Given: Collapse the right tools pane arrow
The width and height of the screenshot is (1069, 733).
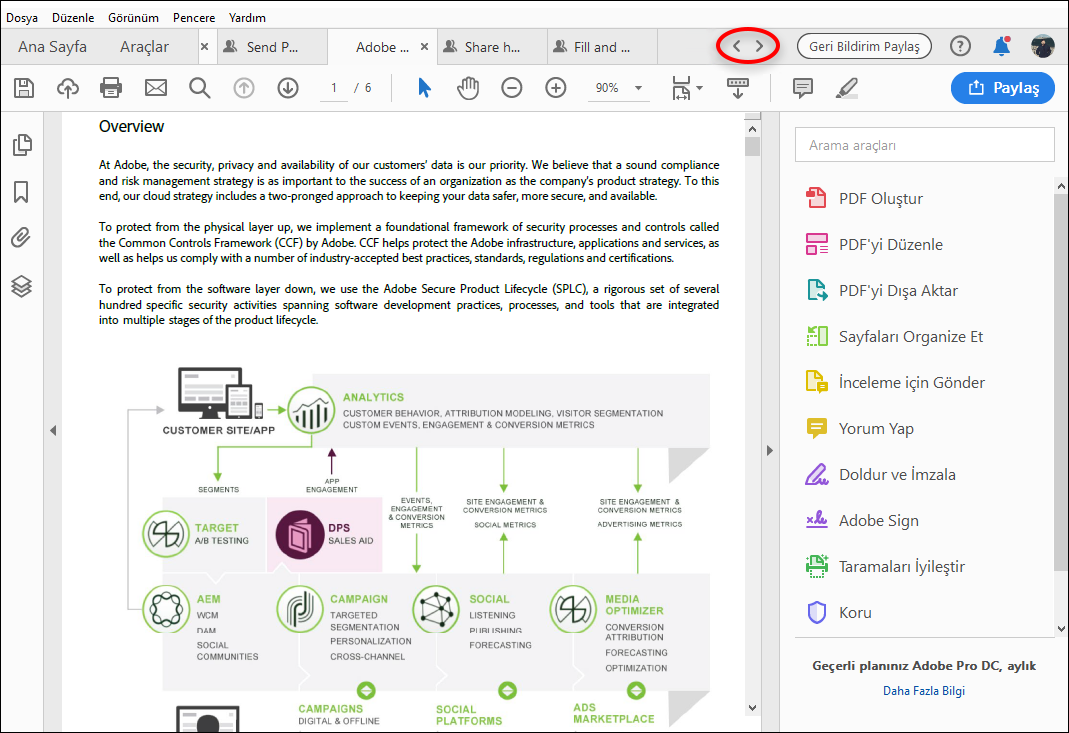Looking at the screenshot, I should pyautogui.click(x=770, y=451).
